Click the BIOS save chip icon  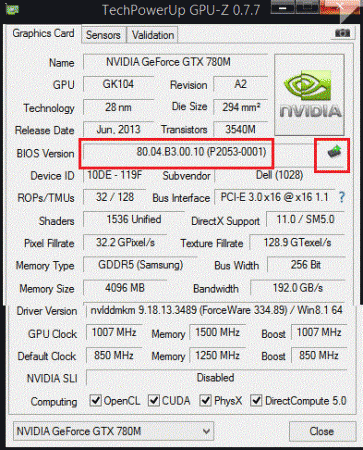334,152
